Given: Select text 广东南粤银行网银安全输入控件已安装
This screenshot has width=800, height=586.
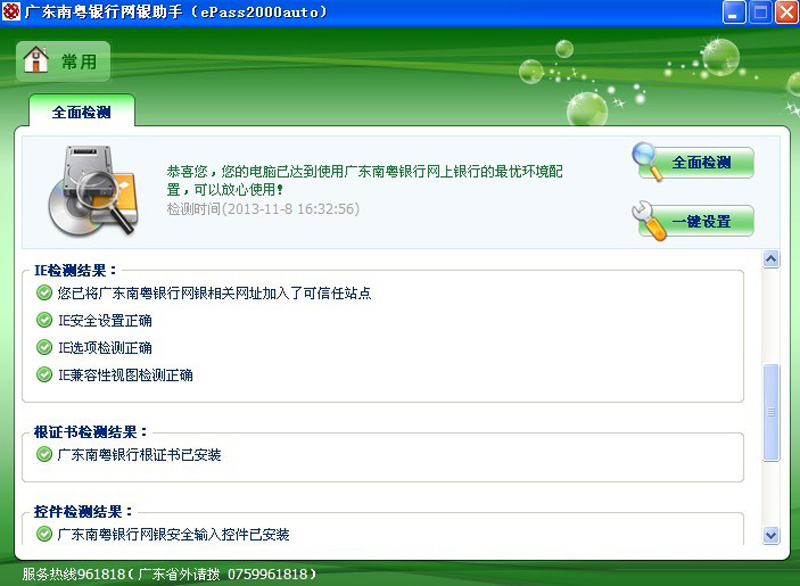Looking at the screenshot, I should 173,534.
